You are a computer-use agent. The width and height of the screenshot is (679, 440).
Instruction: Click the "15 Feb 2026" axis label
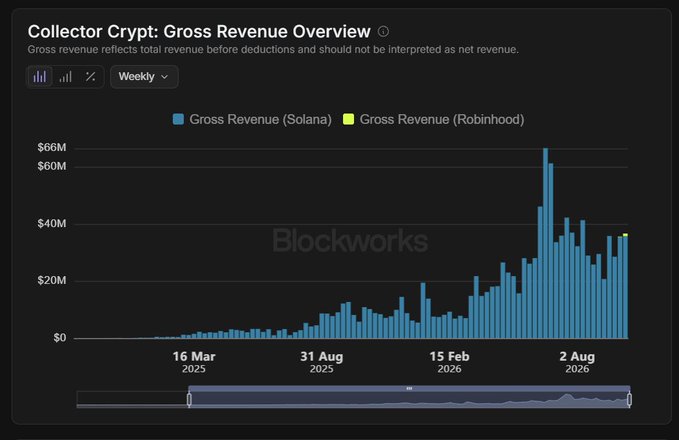(x=449, y=362)
